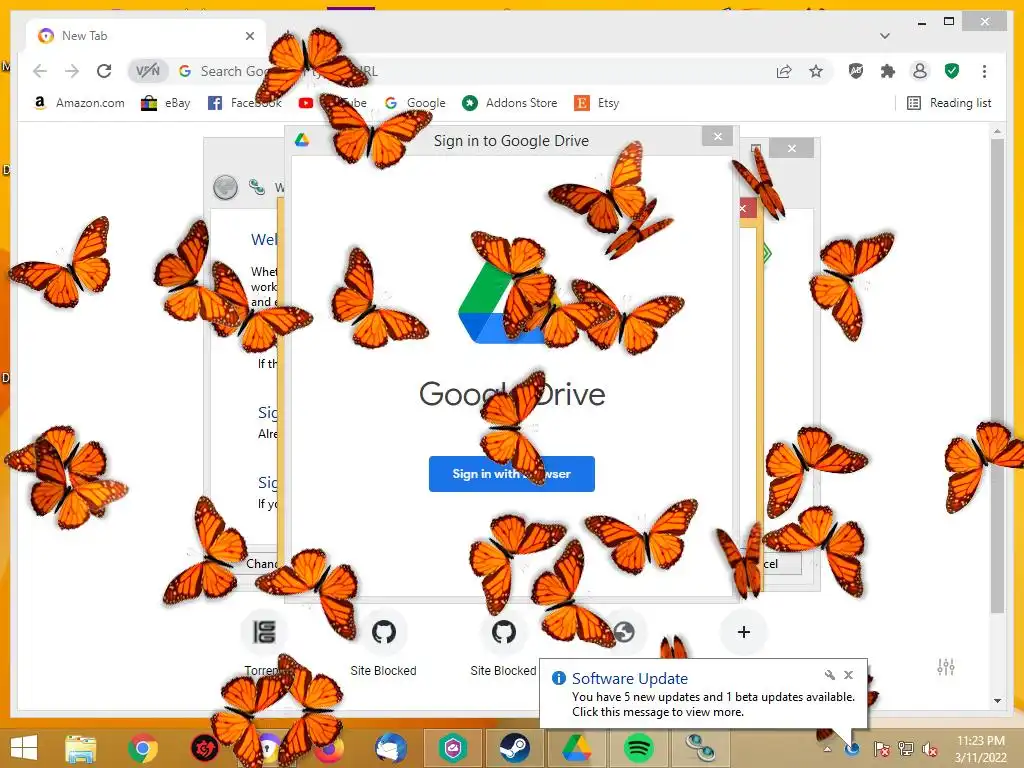
Task: Open the clock showing 11:23 PM
Action: tap(980, 749)
